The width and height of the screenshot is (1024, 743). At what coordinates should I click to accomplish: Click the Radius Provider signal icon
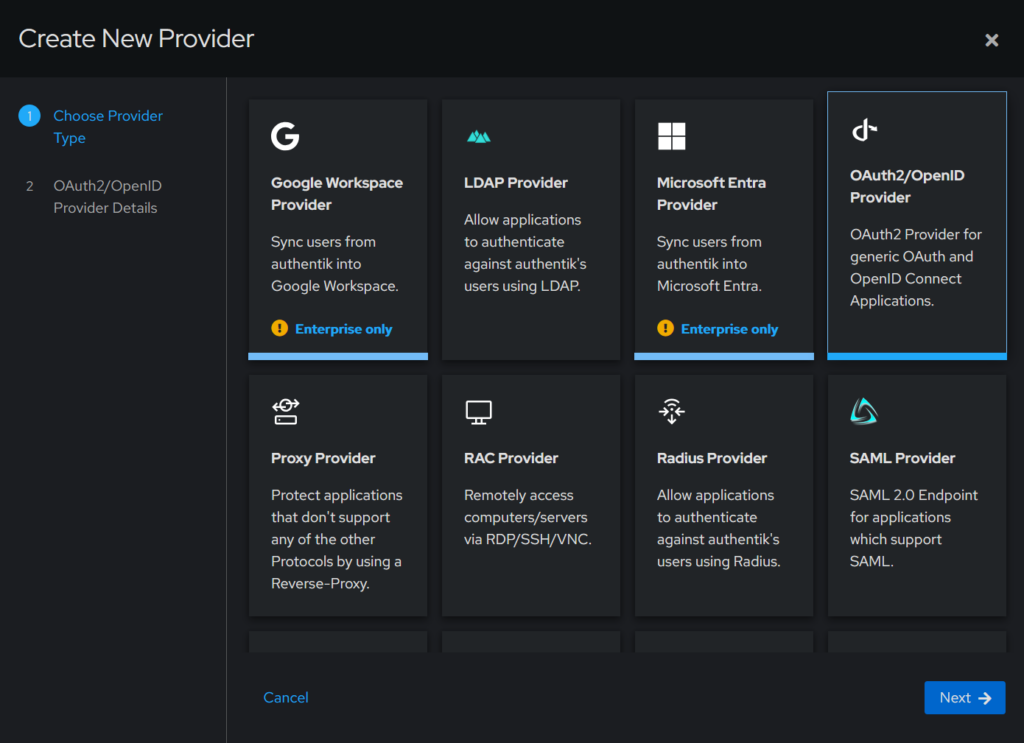[x=671, y=411]
